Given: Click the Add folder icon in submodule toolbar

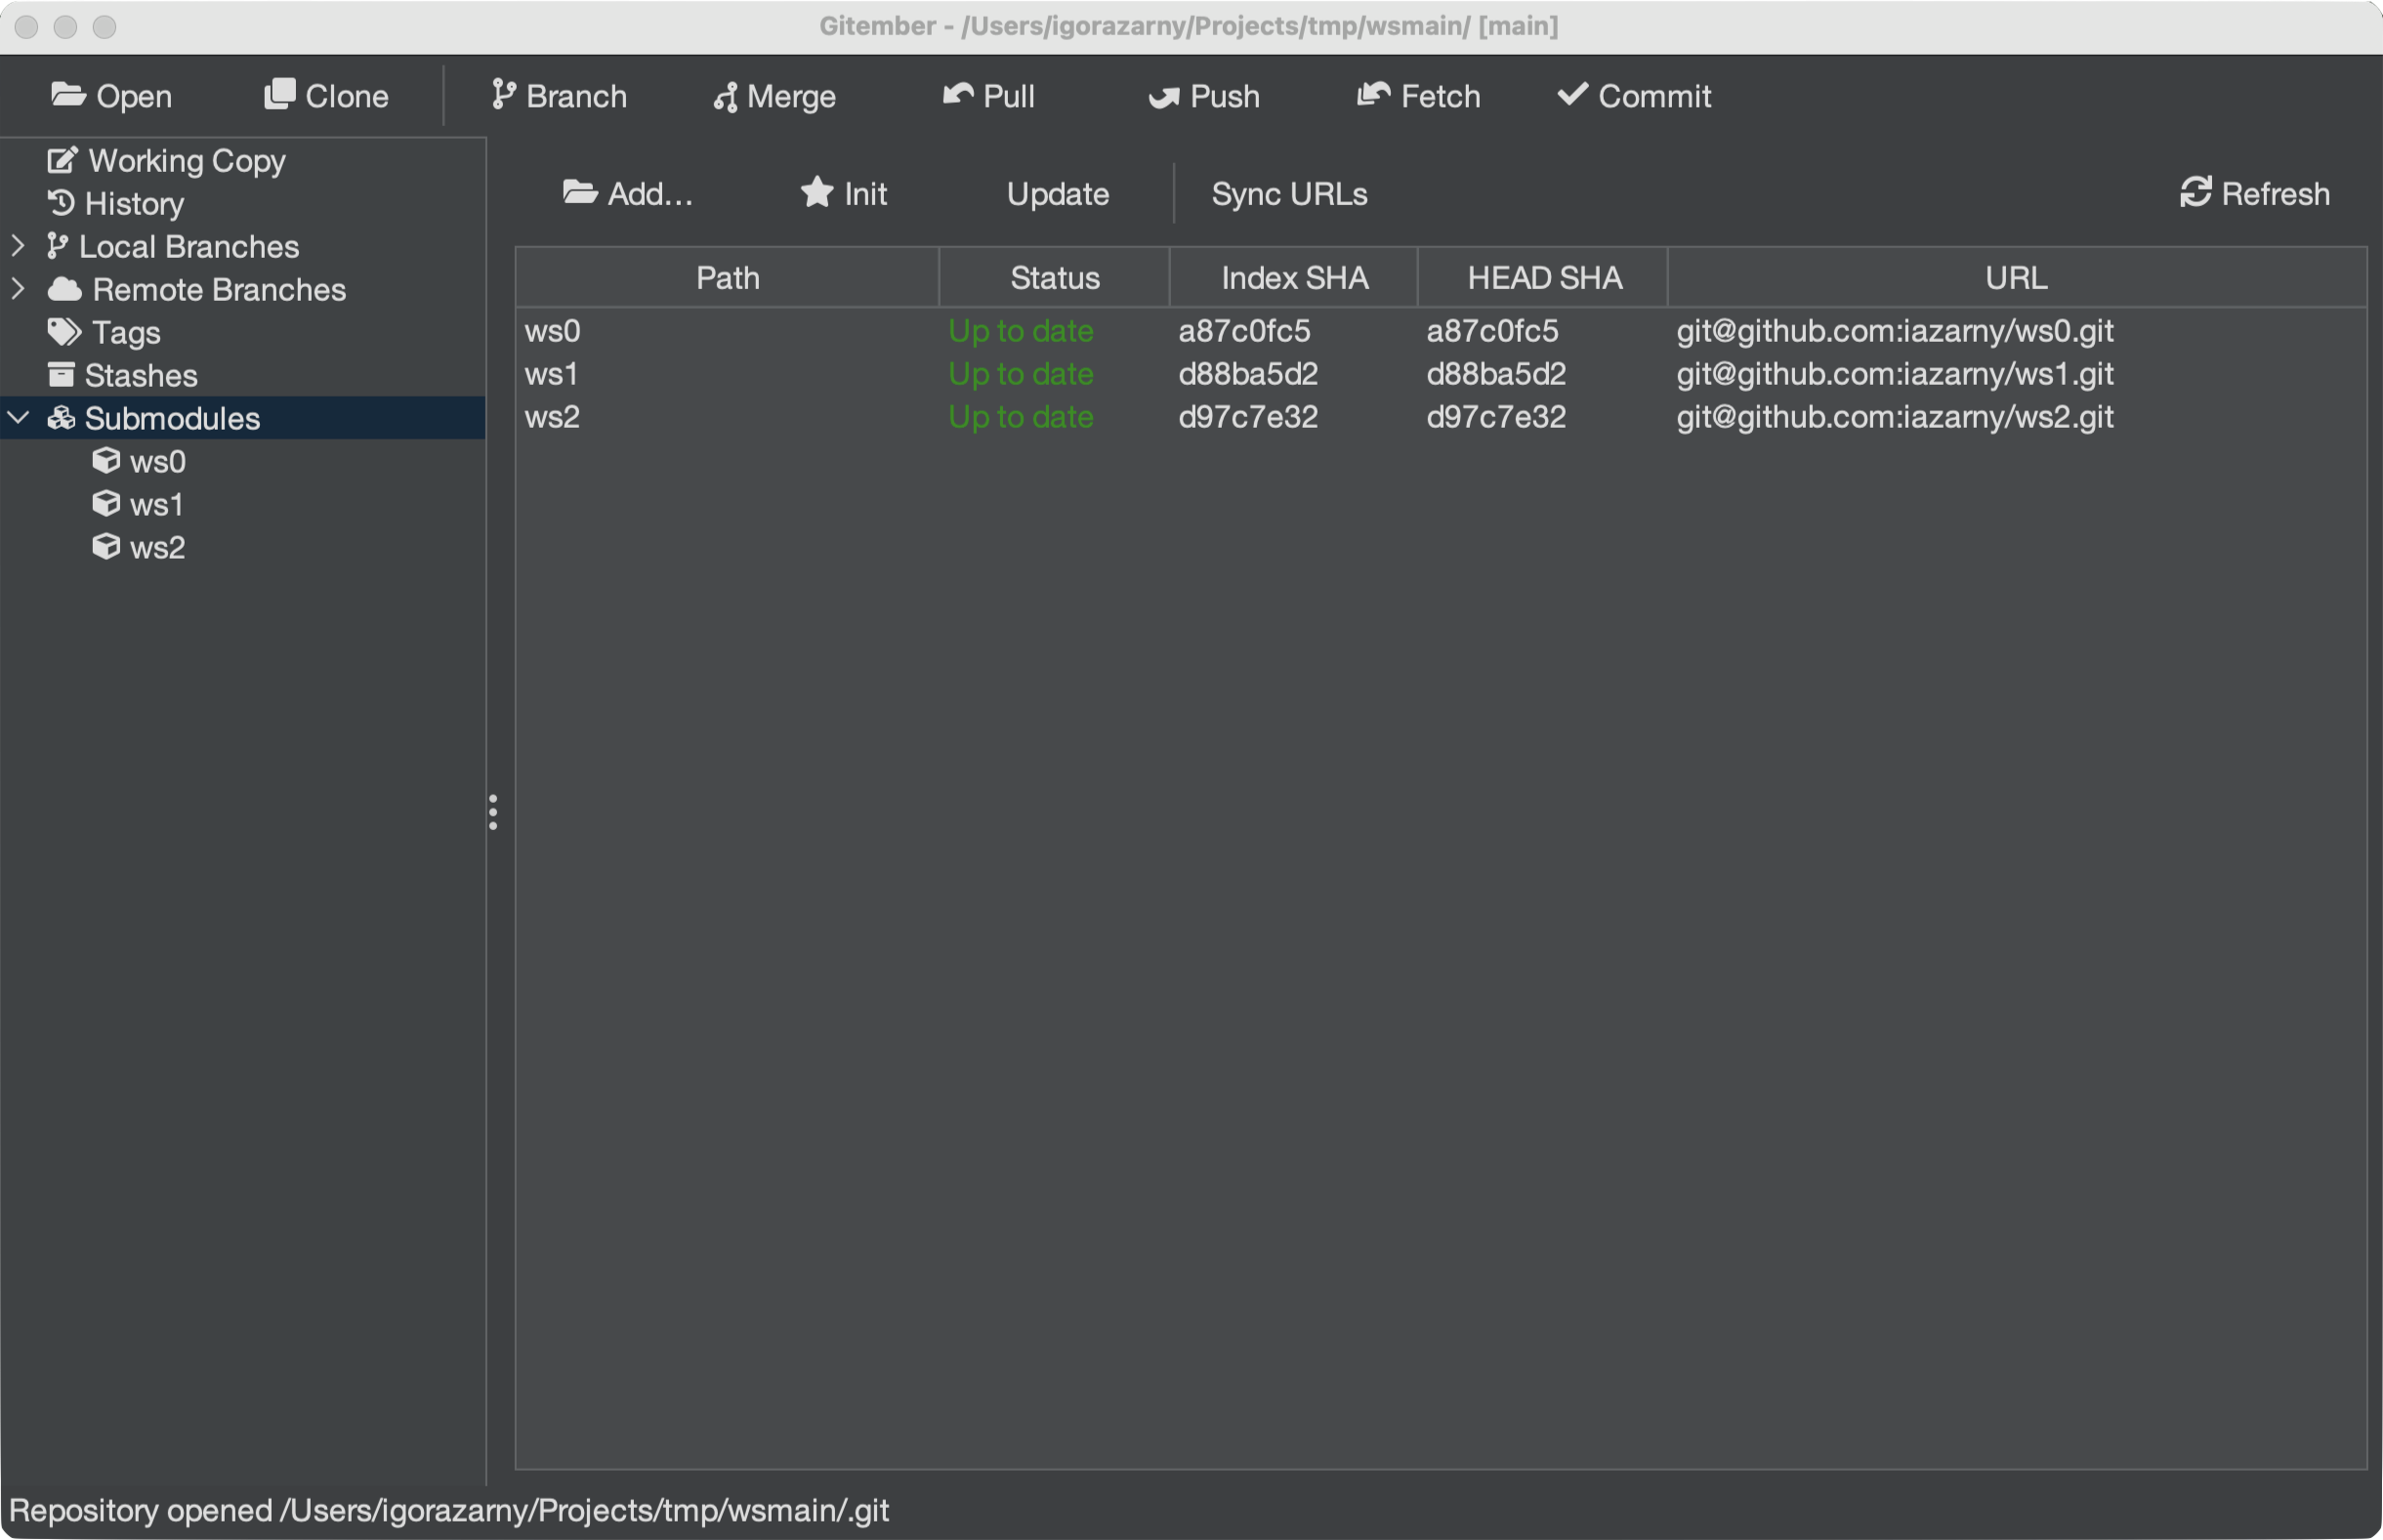Looking at the screenshot, I should click(580, 191).
